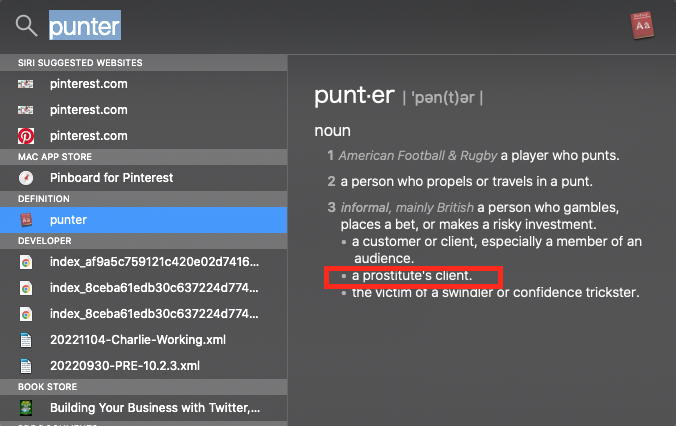Open the 20220930-PRE-10.2.3.xml result
The height and width of the screenshot is (426, 676).
pyautogui.click(x=125, y=365)
